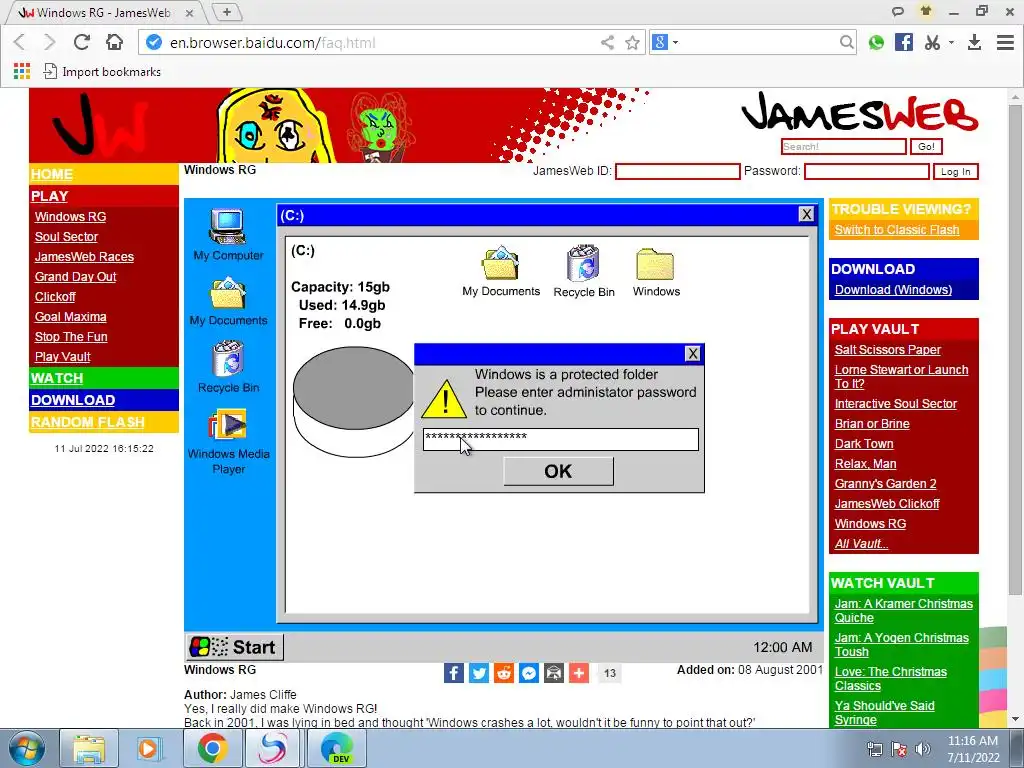Open the apps grid icon in bookmarks bar
The height and width of the screenshot is (768, 1024).
22,71
